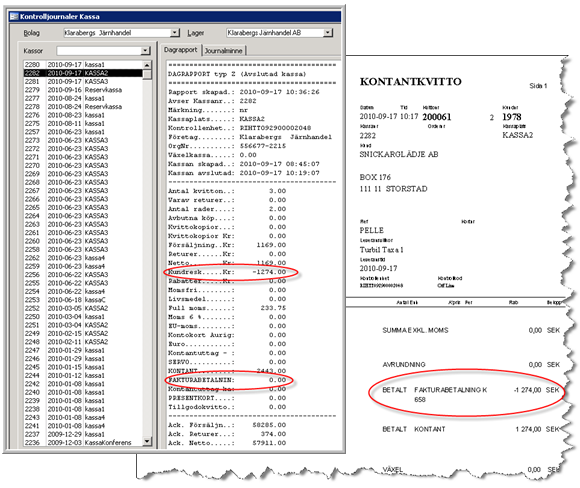
Task: Choose row 2236 KassaKonferens
Action: coord(83,442)
